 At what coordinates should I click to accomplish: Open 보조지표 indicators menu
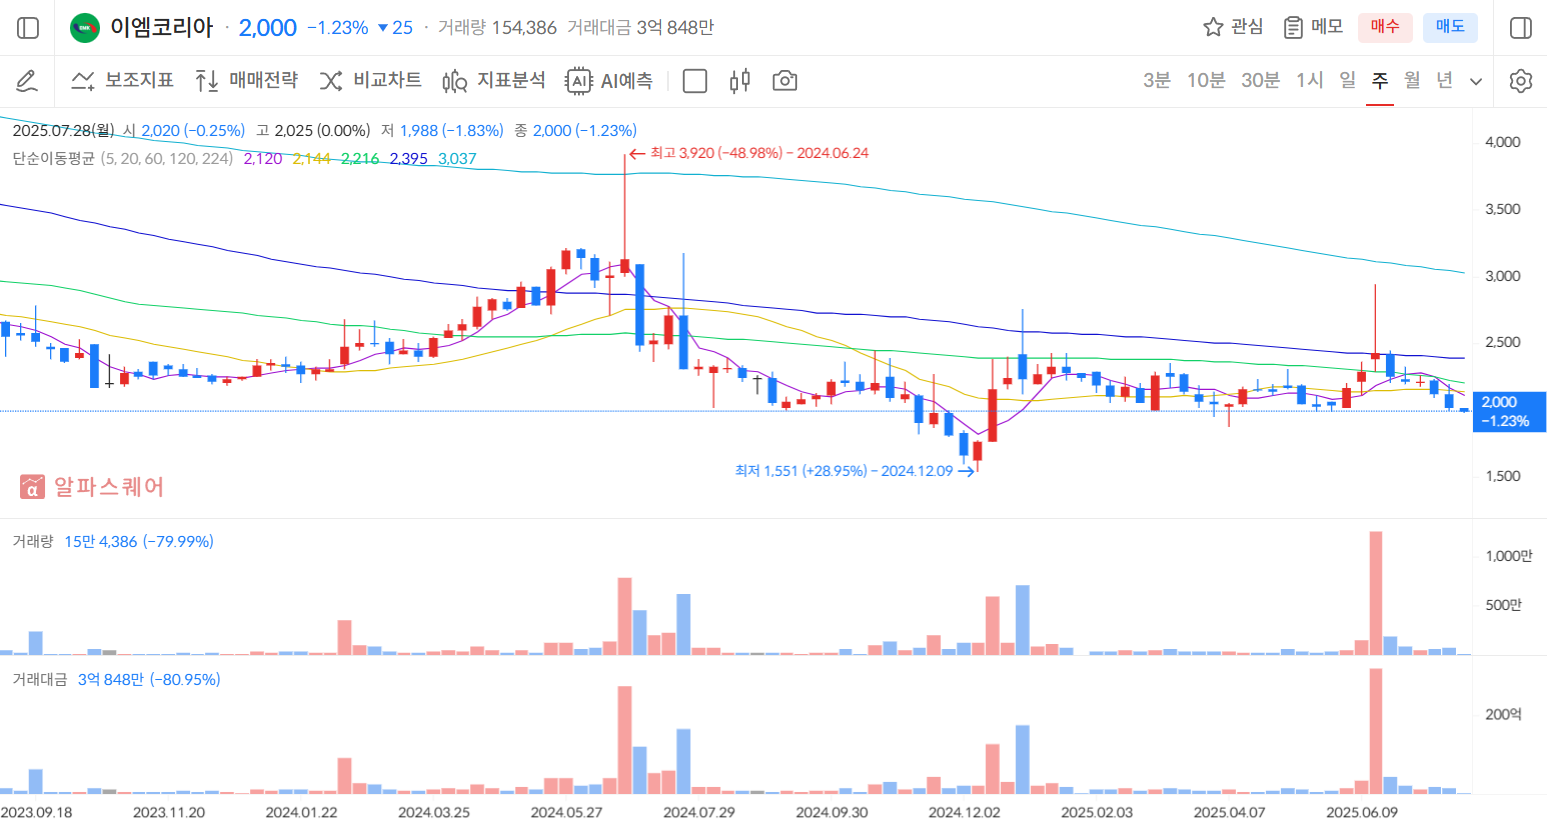point(123,81)
